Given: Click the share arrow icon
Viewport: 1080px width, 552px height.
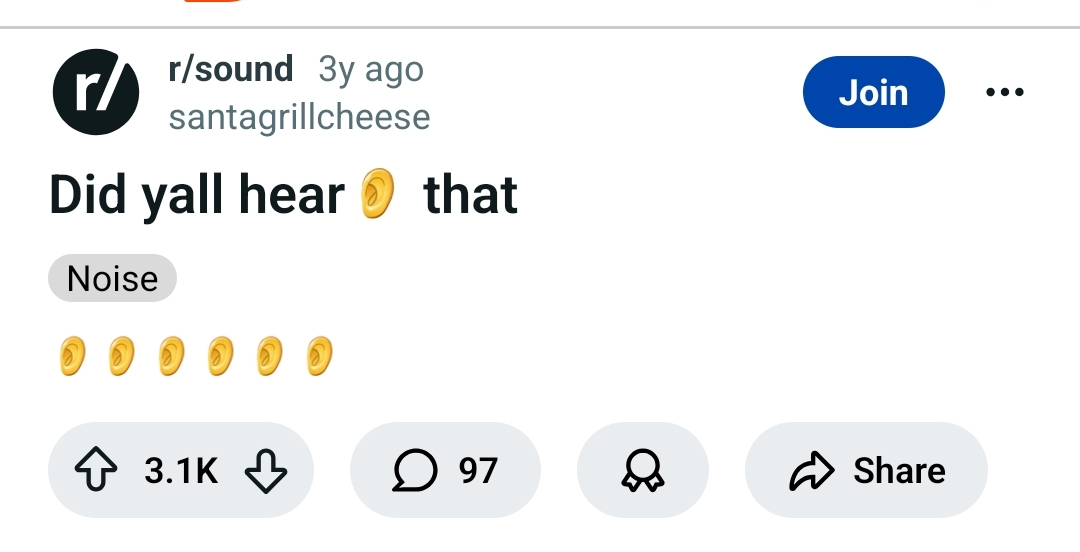Looking at the screenshot, I should tap(810, 470).
